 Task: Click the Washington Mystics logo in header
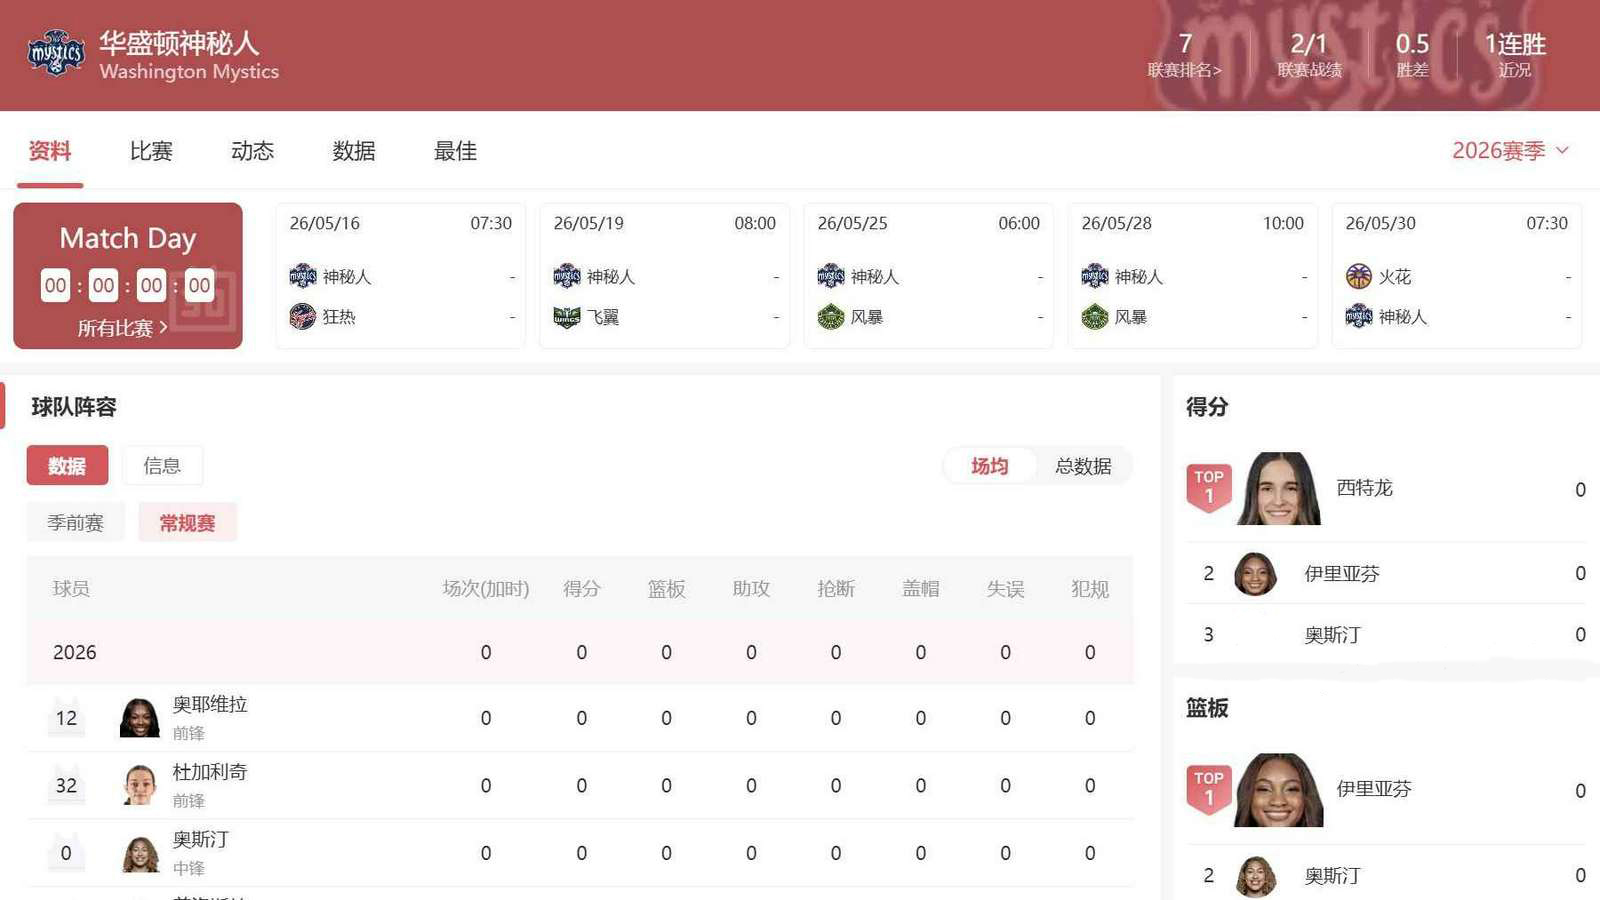56,55
